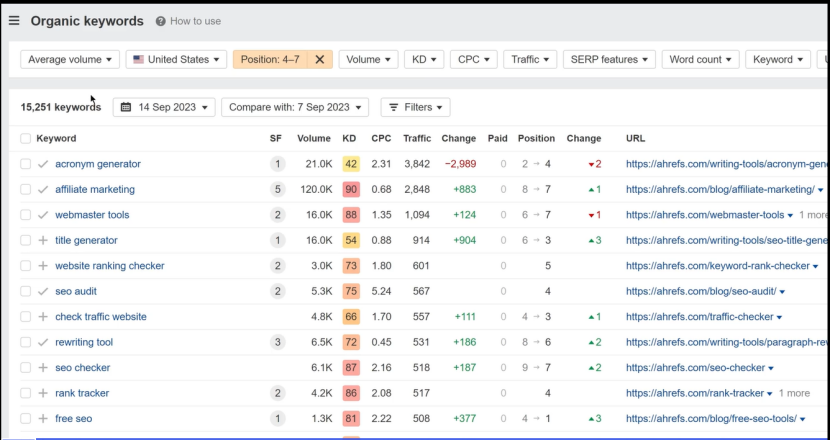Viewport: 830px width, 441px height.
Task: Open the seo checker keyword link
Action: [x=83, y=367]
